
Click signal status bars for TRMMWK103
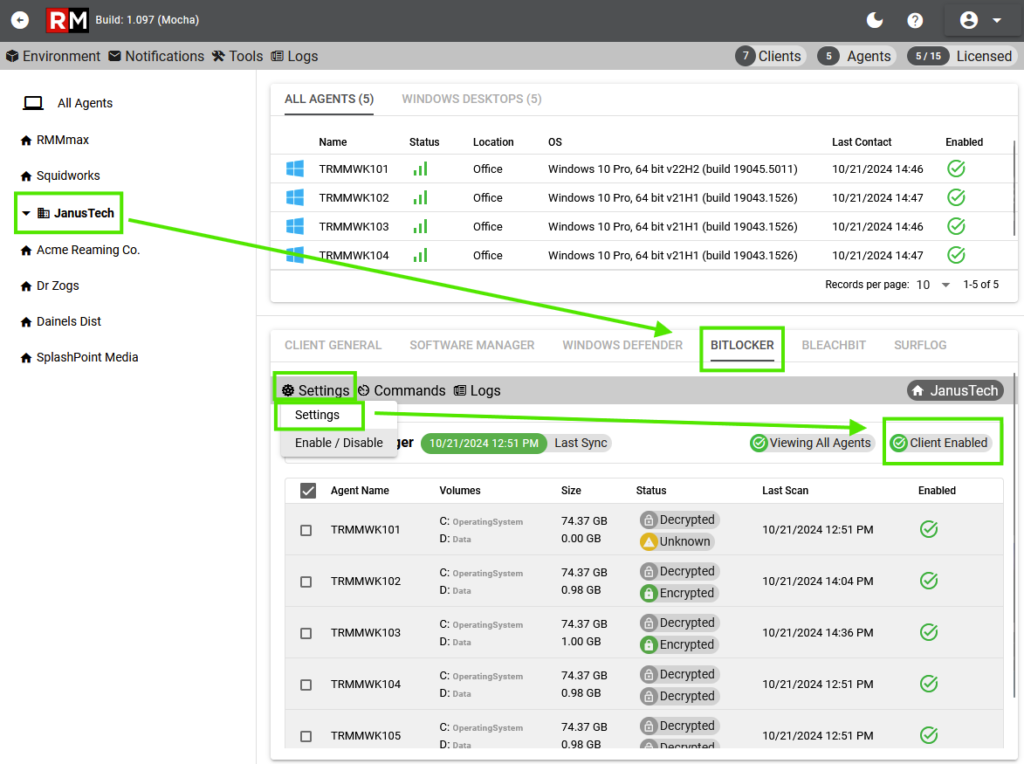[421, 227]
